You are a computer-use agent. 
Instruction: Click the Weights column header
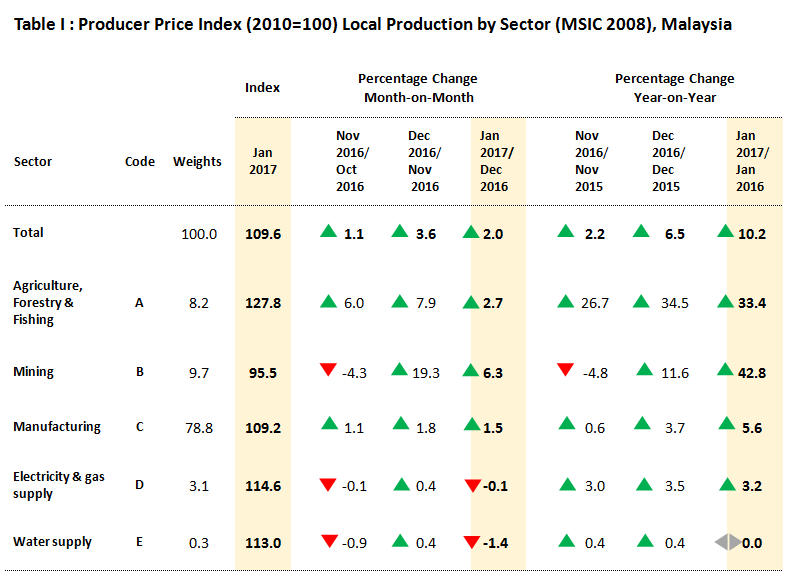click(x=197, y=161)
